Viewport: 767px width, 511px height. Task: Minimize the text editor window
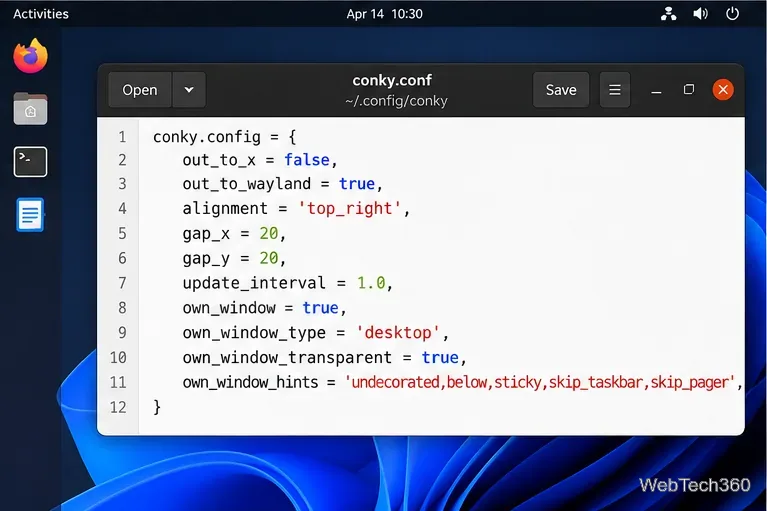coord(656,90)
